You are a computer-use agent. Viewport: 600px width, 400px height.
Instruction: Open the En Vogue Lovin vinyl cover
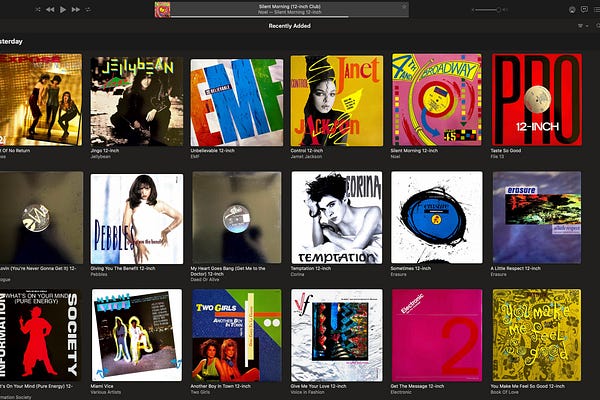click(41, 217)
